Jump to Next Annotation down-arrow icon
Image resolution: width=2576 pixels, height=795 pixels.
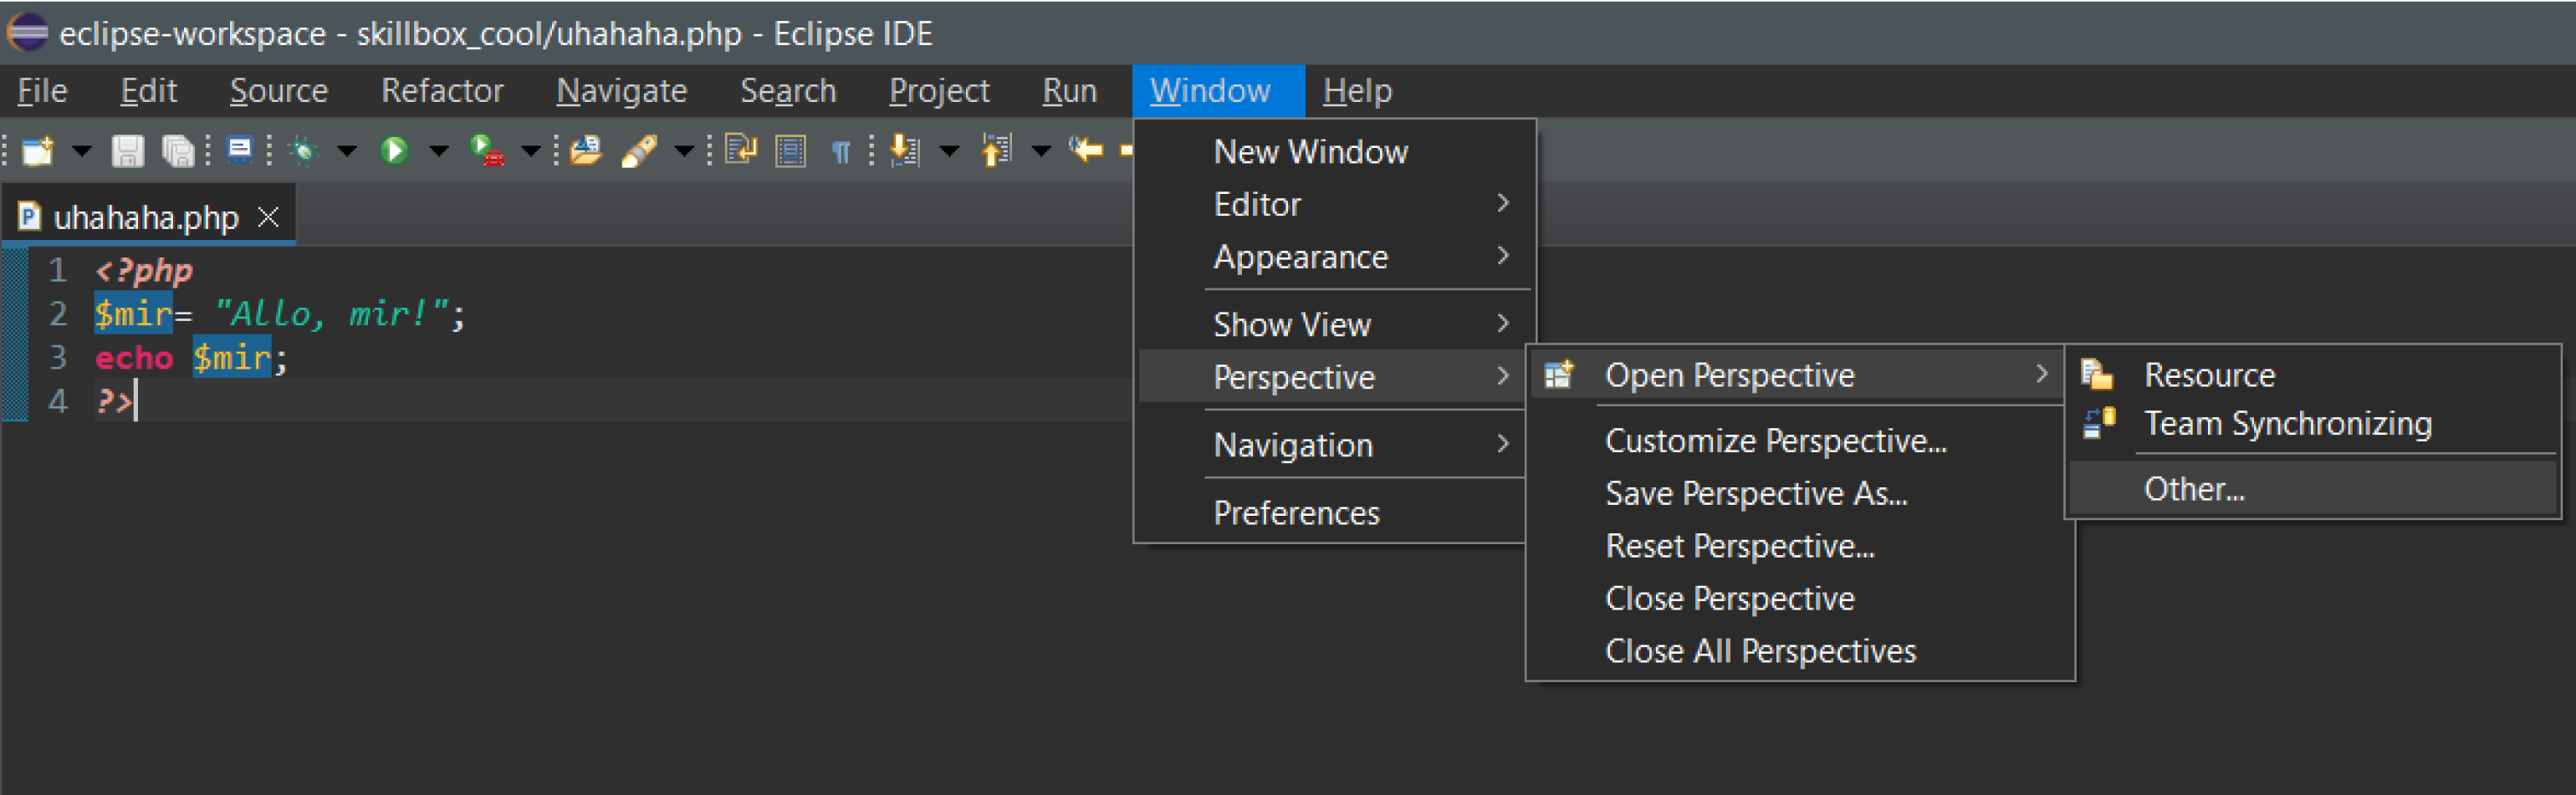(x=905, y=151)
